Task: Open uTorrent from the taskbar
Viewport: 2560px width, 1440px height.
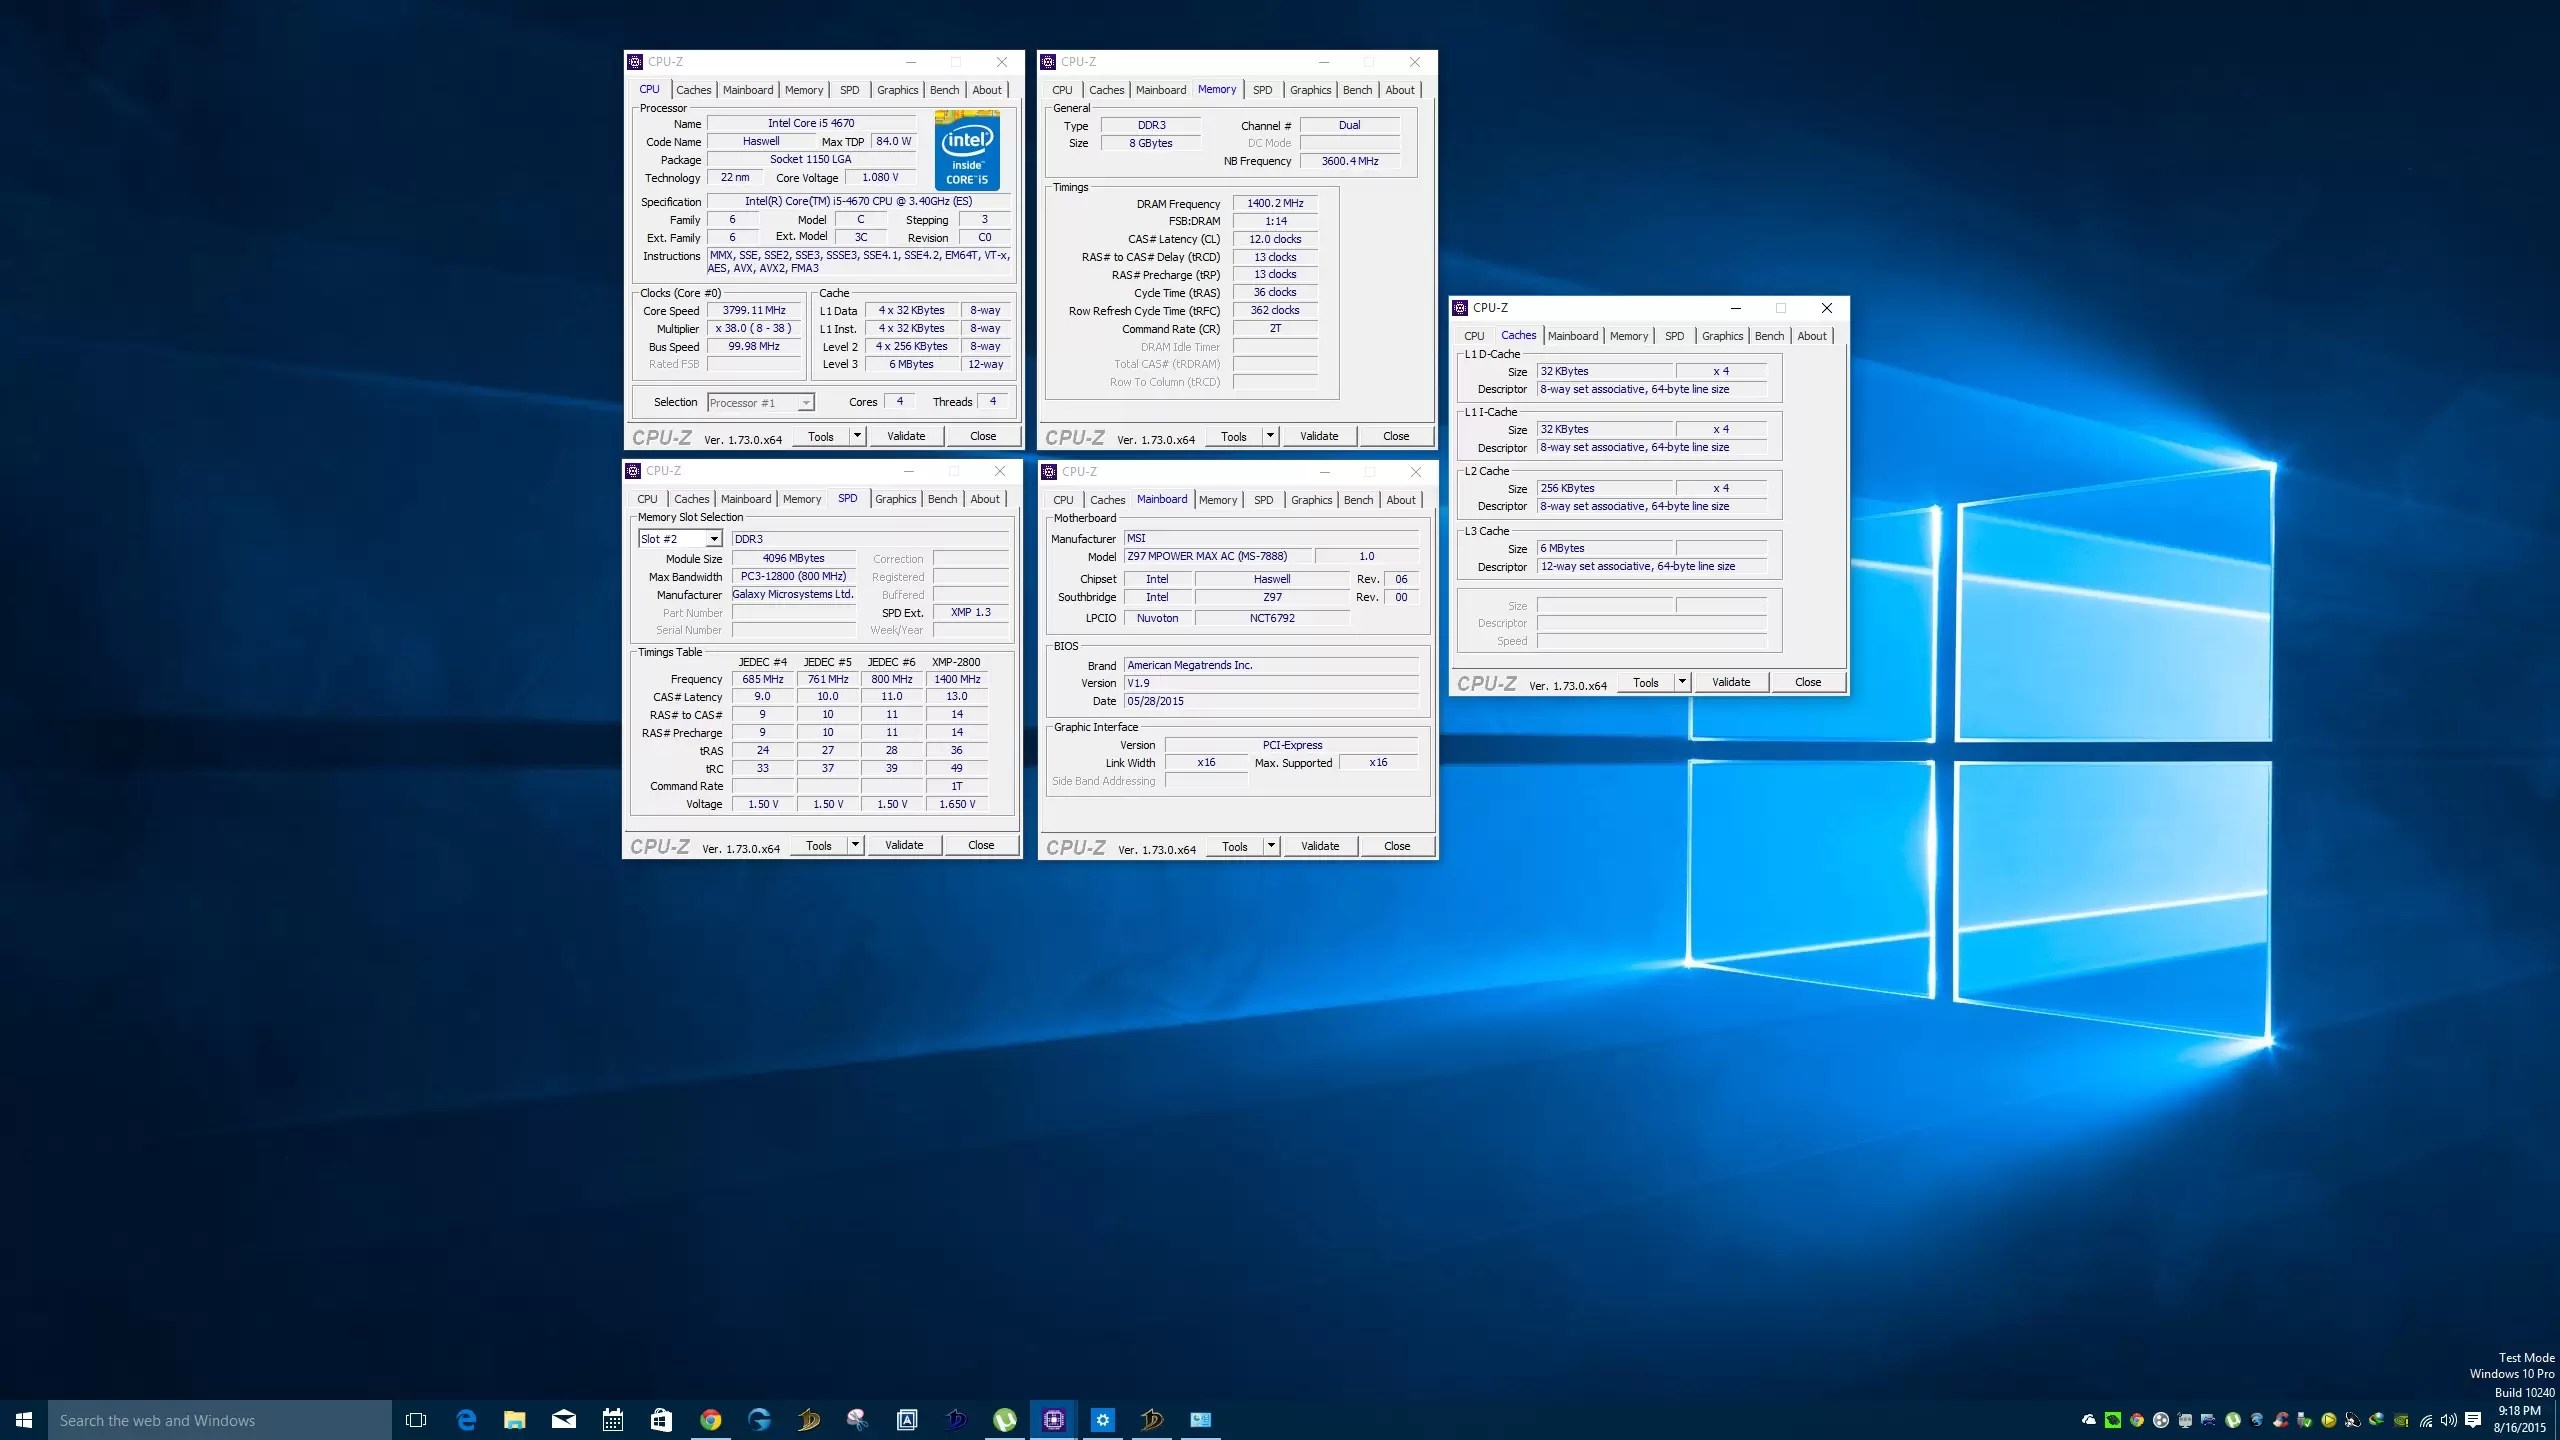Action: [1006, 1420]
